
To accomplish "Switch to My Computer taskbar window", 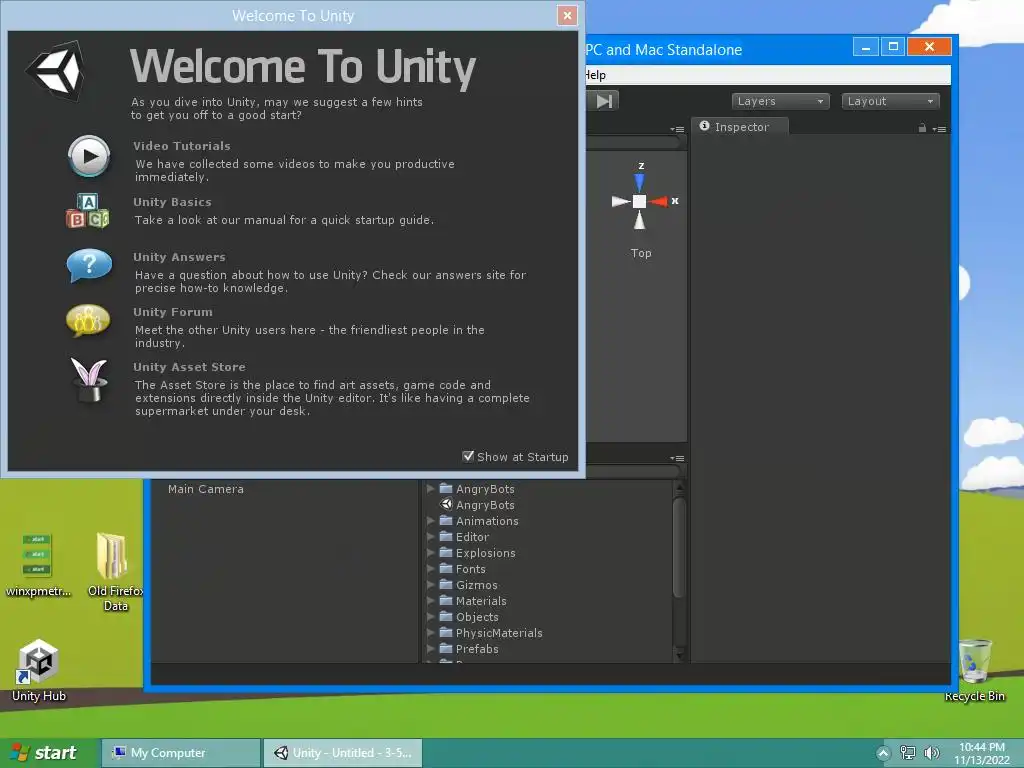I will tap(181, 753).
